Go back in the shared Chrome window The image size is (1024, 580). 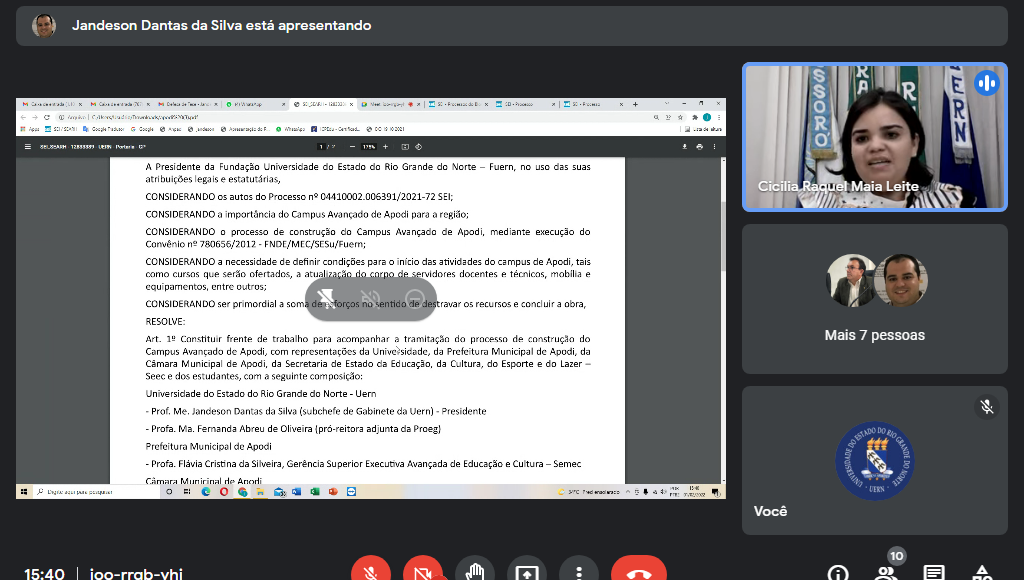pos(24,118)
